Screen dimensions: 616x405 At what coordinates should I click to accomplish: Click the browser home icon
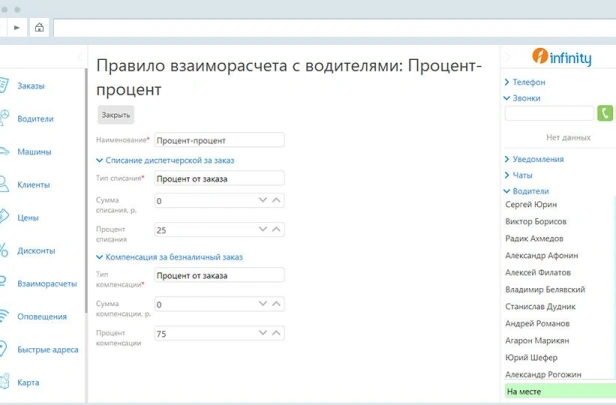[x=39, y=27]
